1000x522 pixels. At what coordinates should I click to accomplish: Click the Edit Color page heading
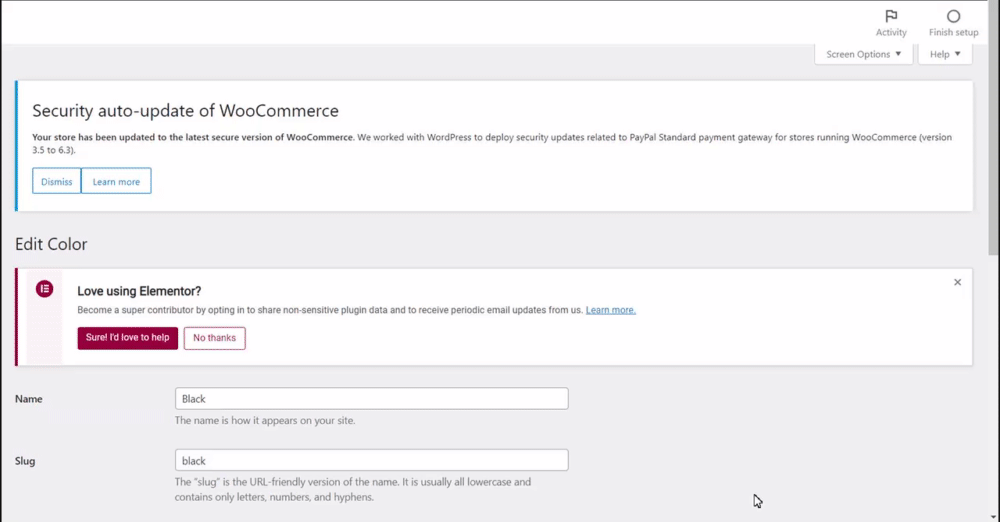tap(51, 244)
